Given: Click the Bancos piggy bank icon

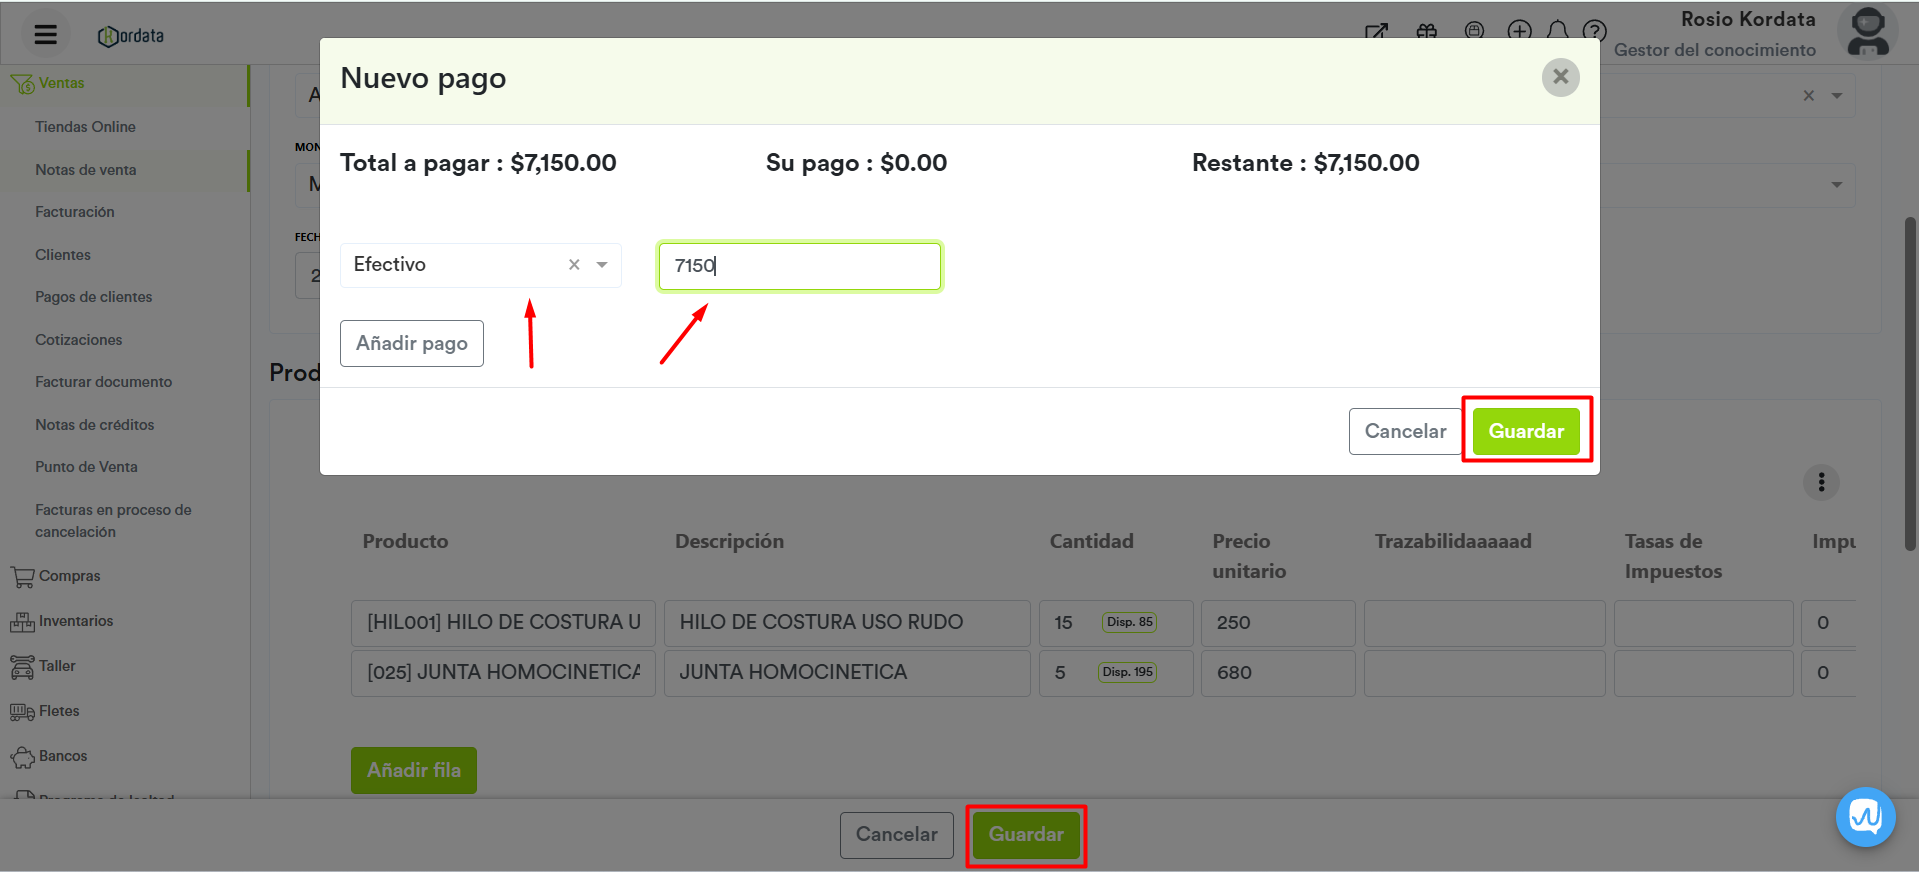Looking at the screenshot, I should (22, 757).
